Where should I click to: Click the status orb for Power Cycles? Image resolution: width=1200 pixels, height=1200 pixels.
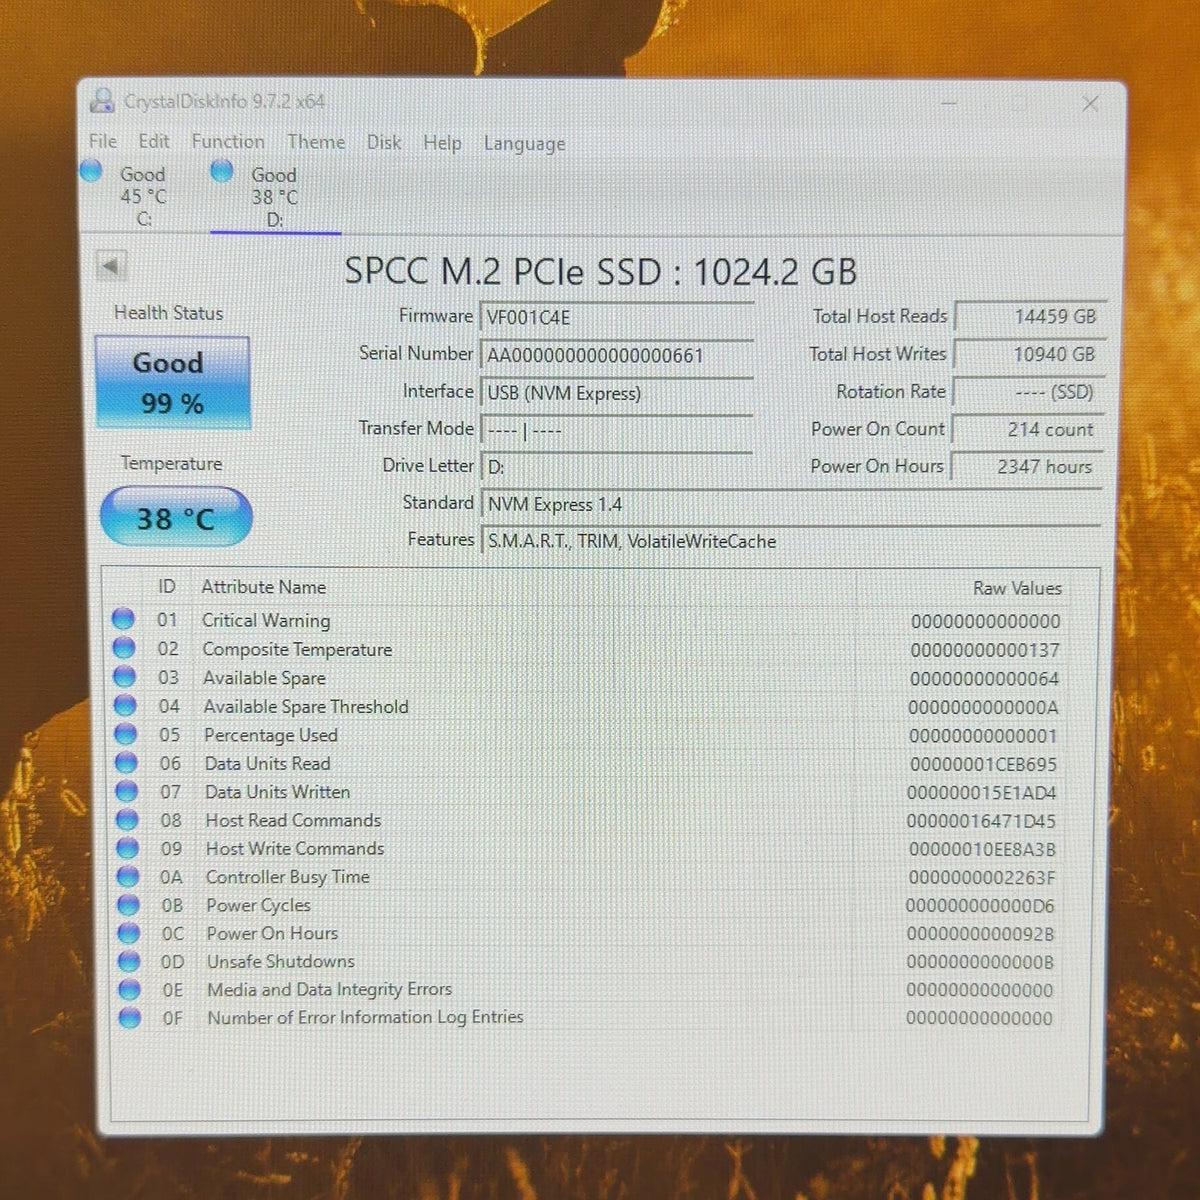128,905
